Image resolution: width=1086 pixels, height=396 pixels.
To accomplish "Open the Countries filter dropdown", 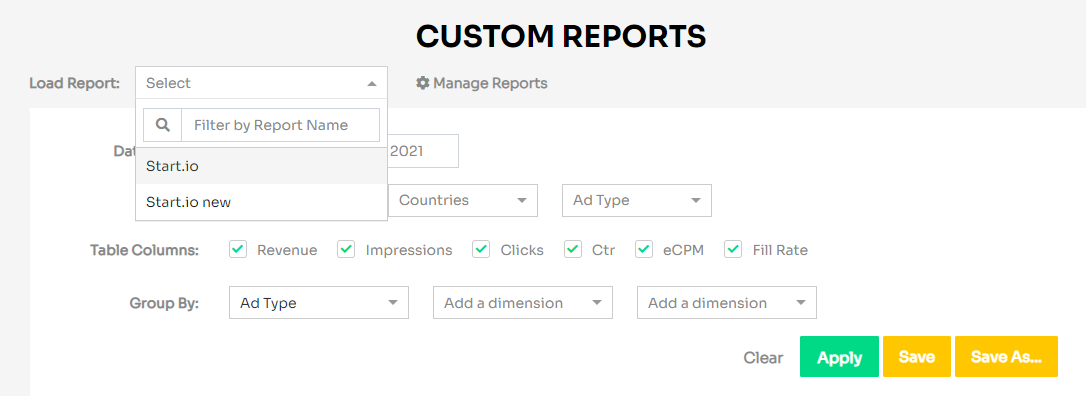I will (x=463, y=200).
